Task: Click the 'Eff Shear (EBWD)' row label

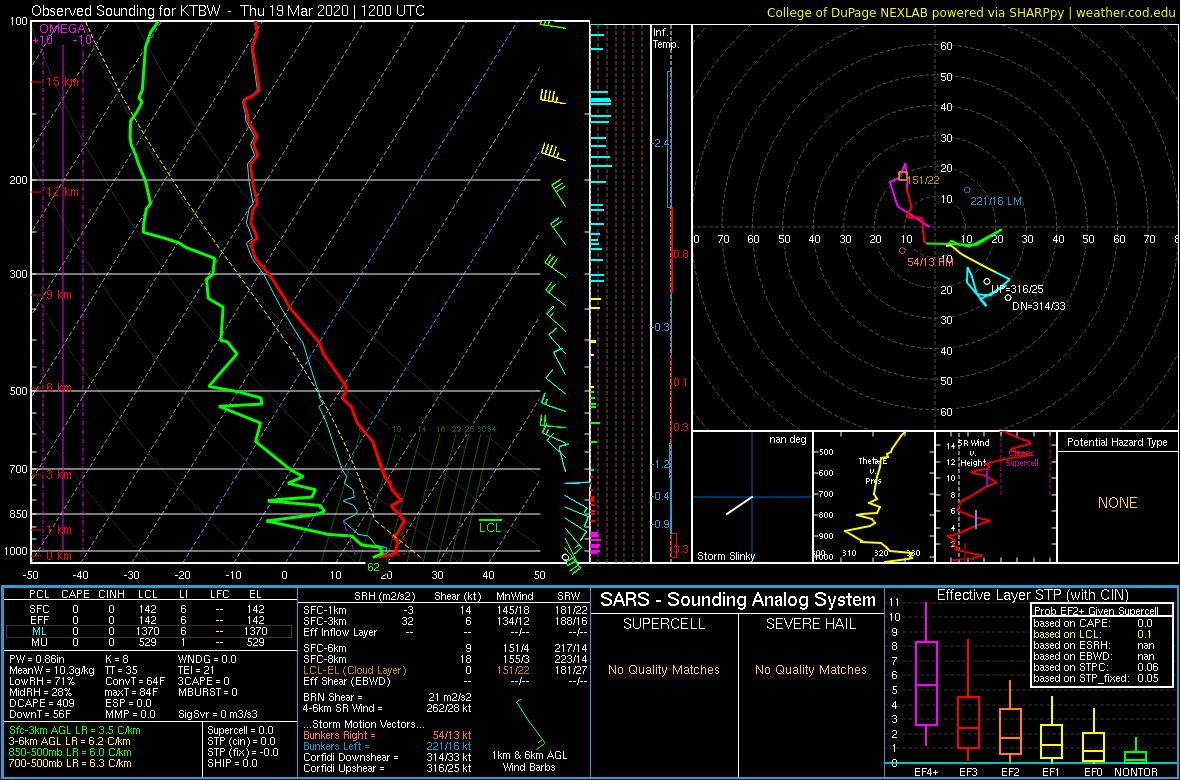Action: (x=345, y=681)
